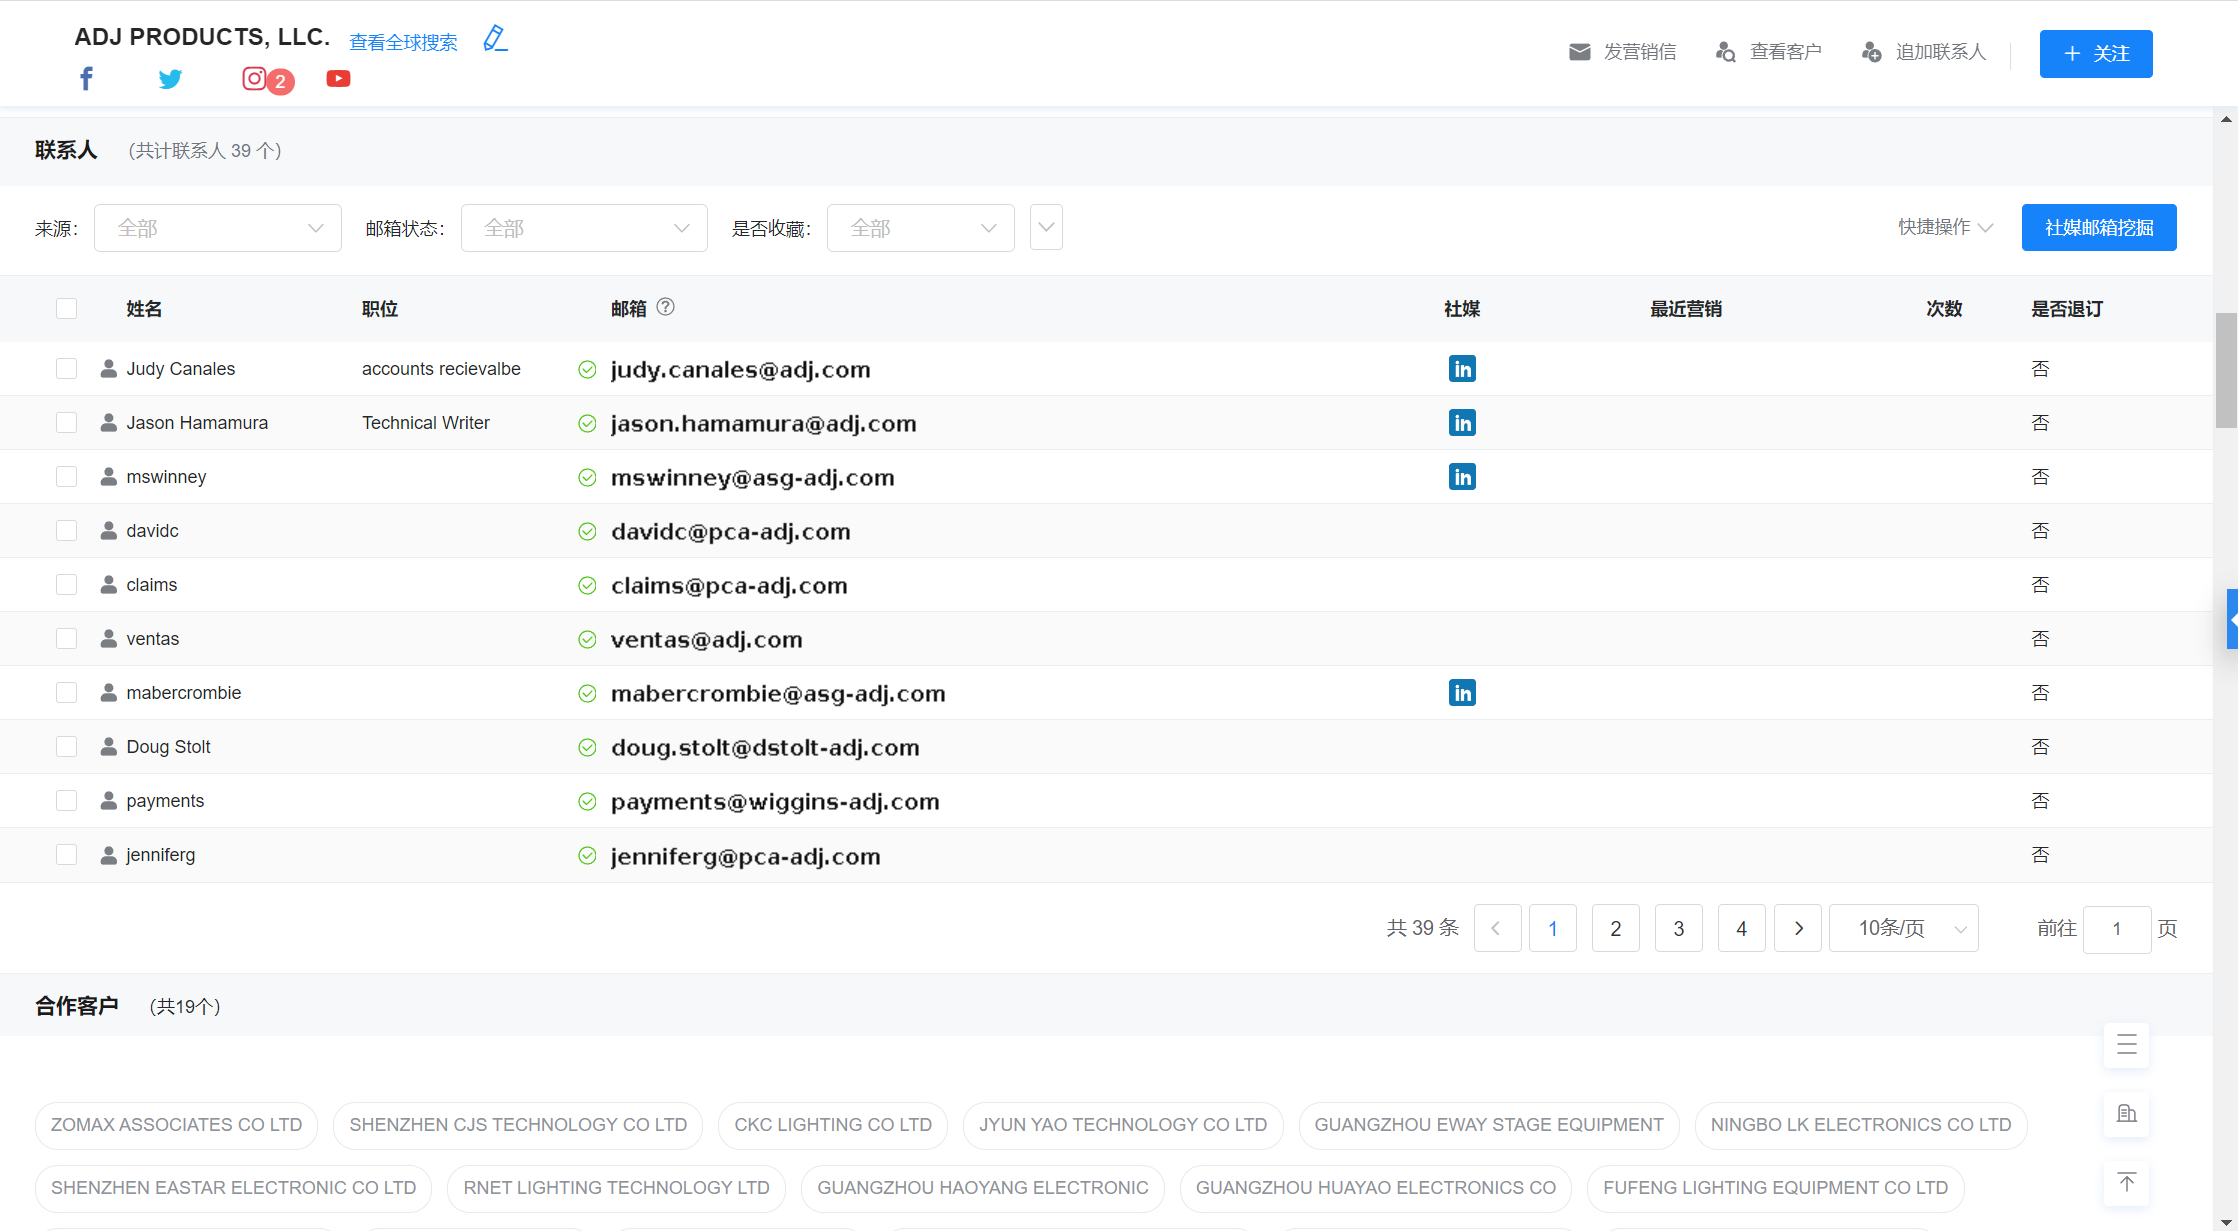
Task: Click the 邮箱 help question mark icon
Action: pos(665,307)
